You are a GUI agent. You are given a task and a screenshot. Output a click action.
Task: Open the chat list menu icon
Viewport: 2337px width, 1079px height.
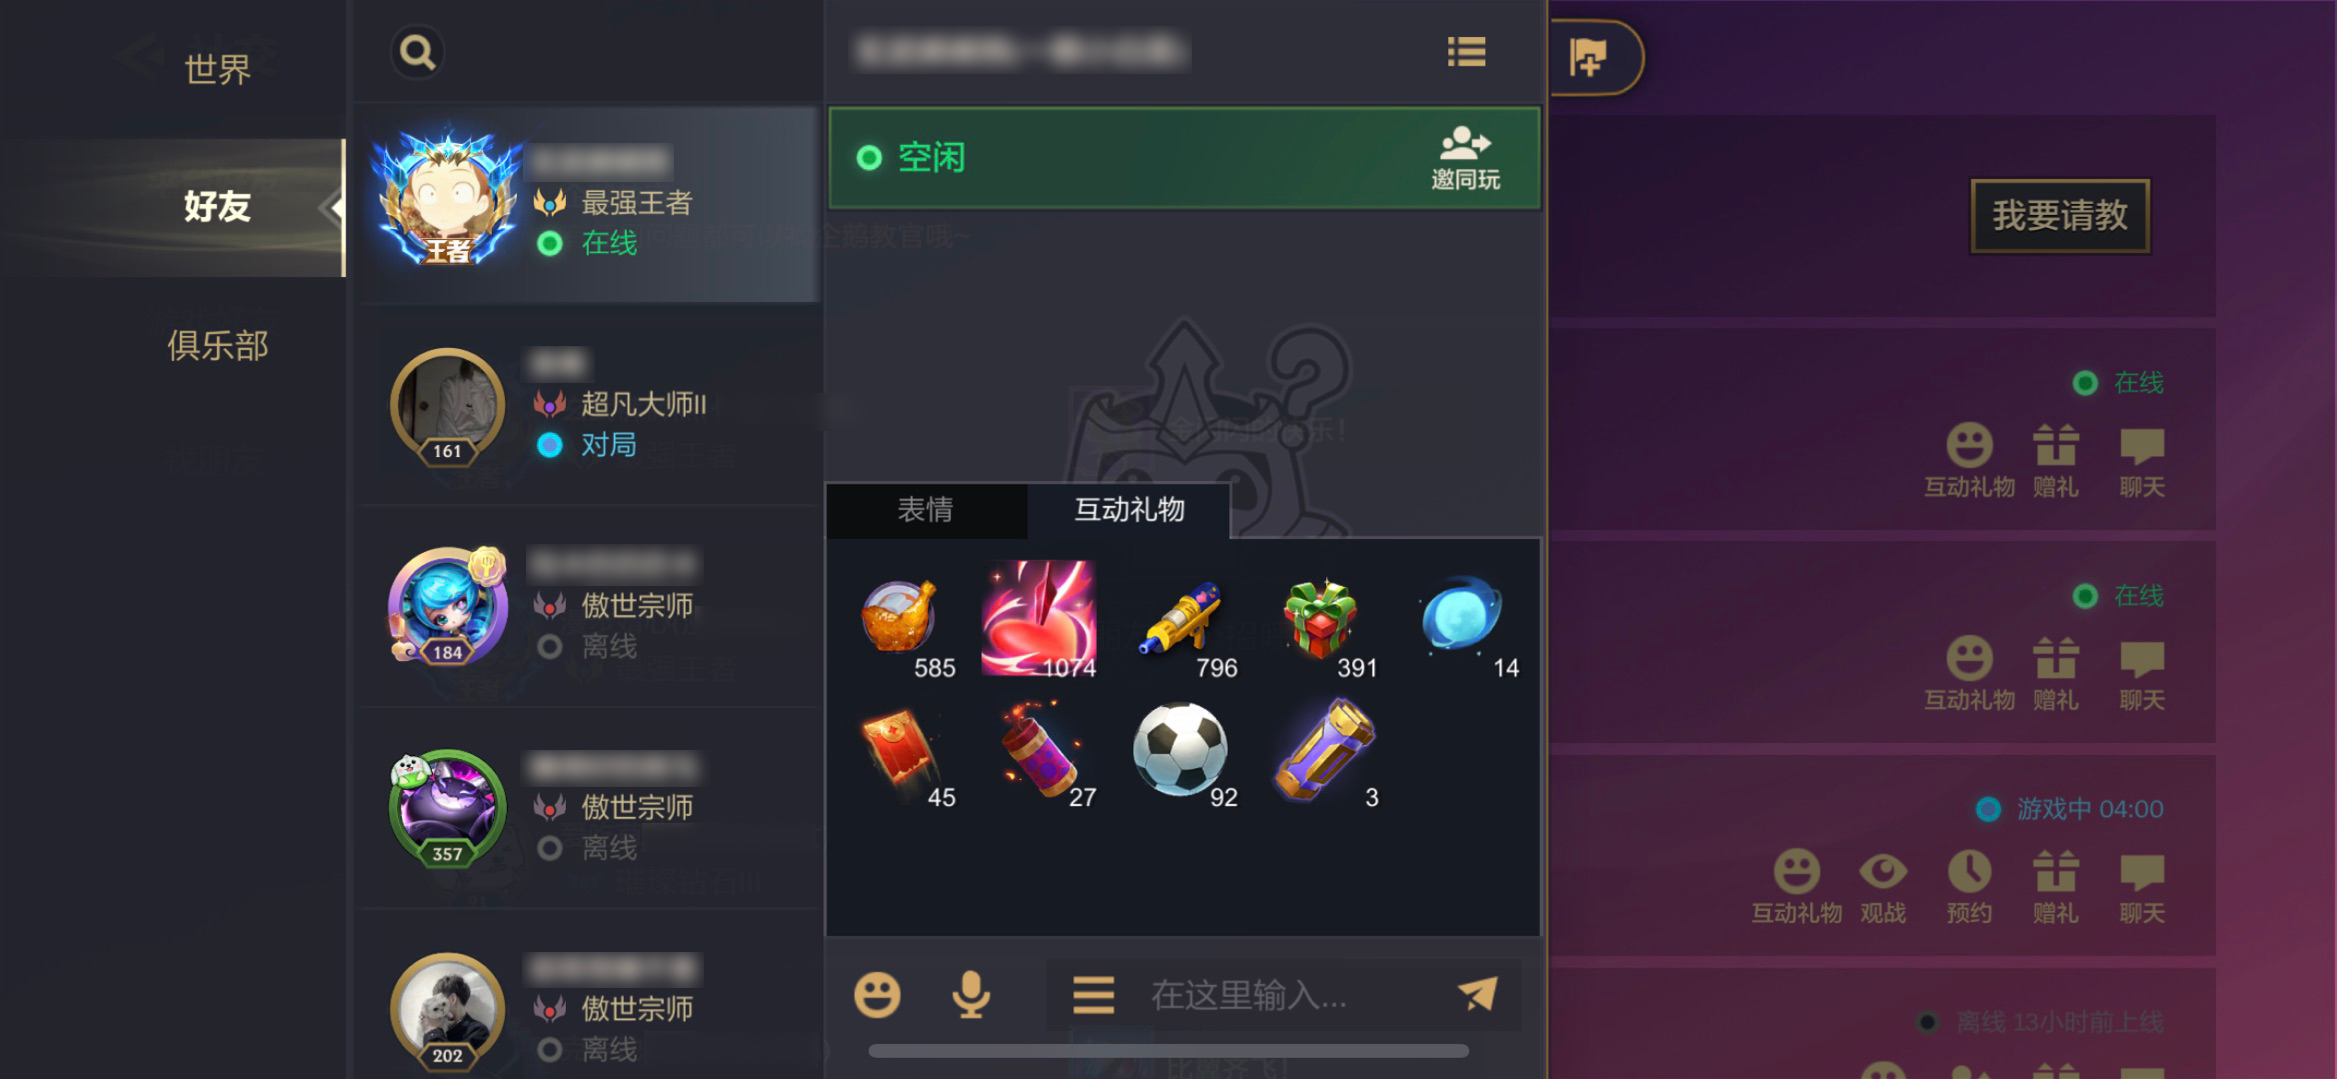(1466, 52)
